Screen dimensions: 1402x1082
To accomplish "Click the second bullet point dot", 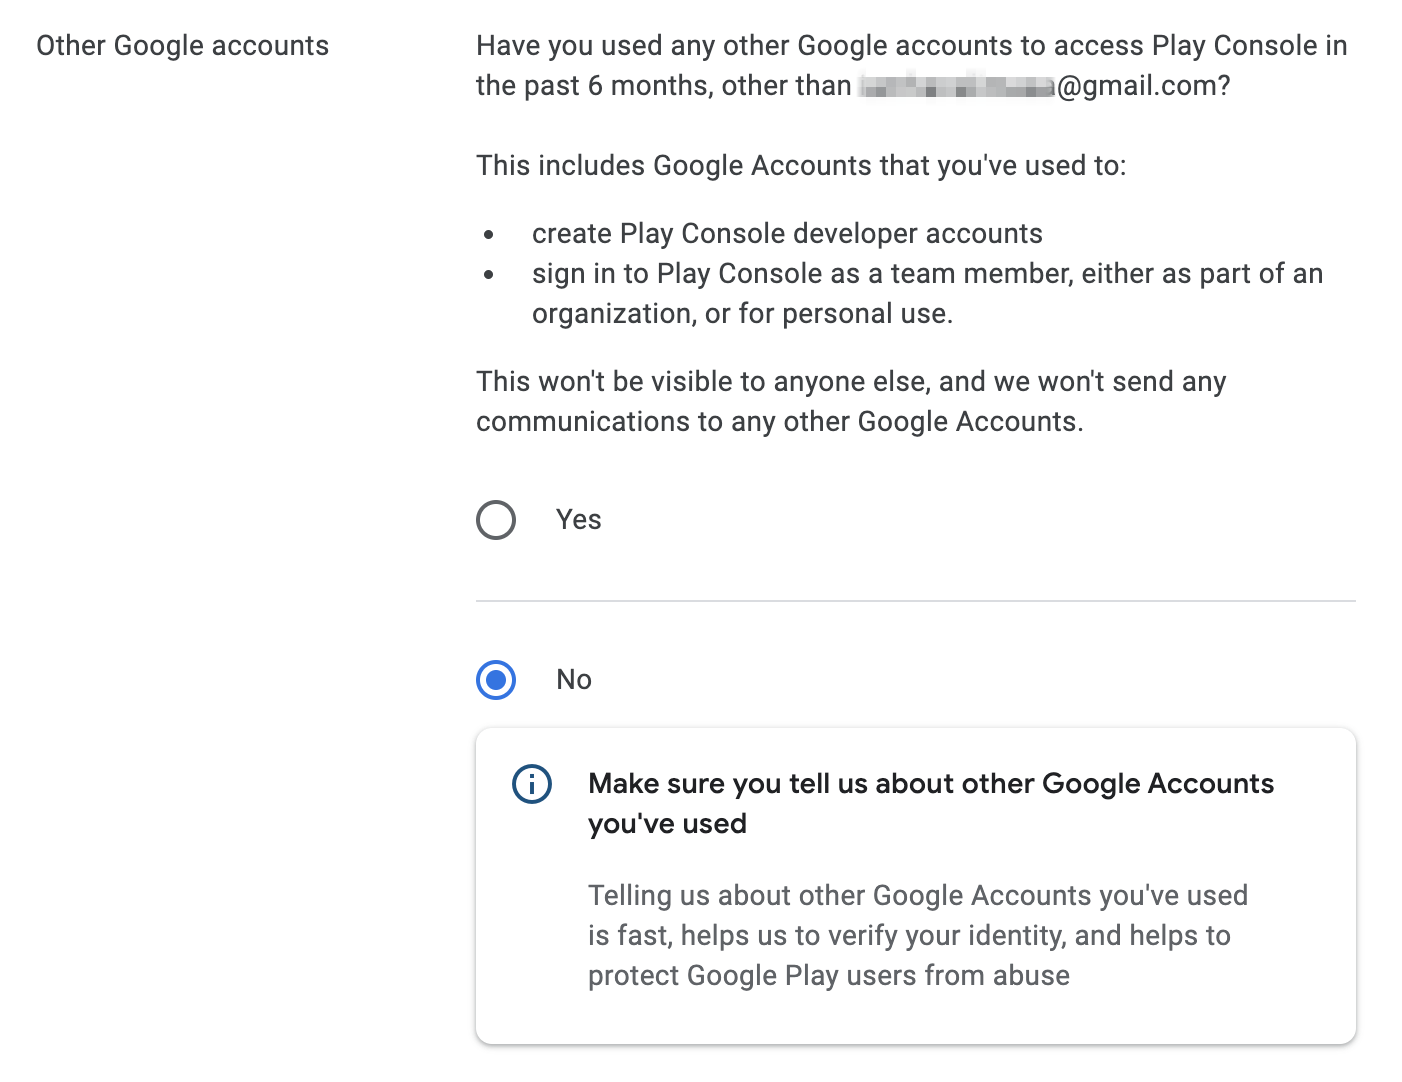I will pos(489,275).
